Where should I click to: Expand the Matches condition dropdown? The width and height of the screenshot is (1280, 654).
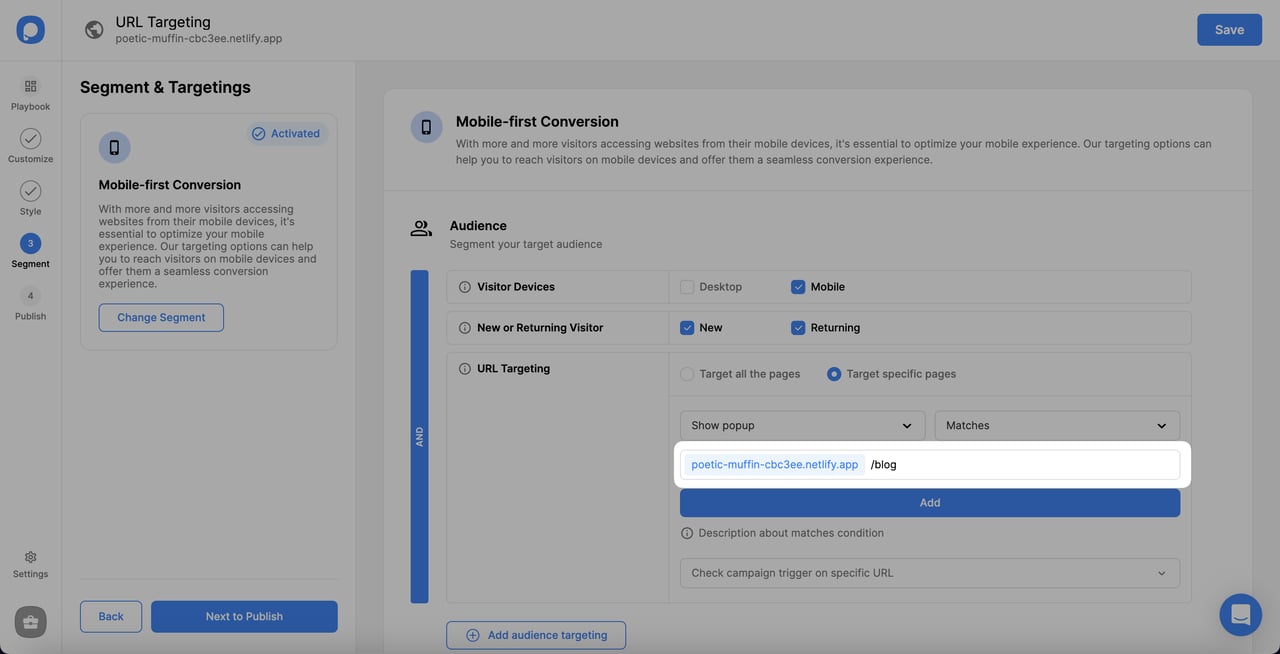point(1056,425)
